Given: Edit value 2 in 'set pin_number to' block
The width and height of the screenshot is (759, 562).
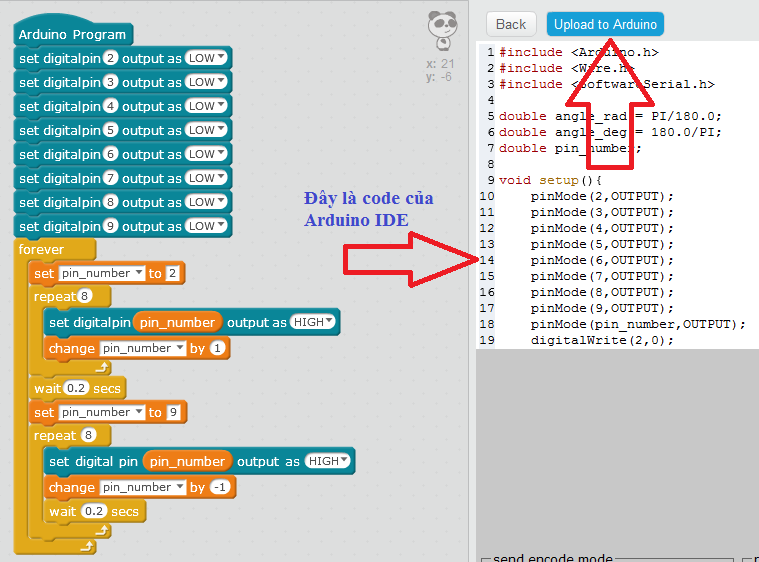Looking at the screenshot, I should coord(172,273).
